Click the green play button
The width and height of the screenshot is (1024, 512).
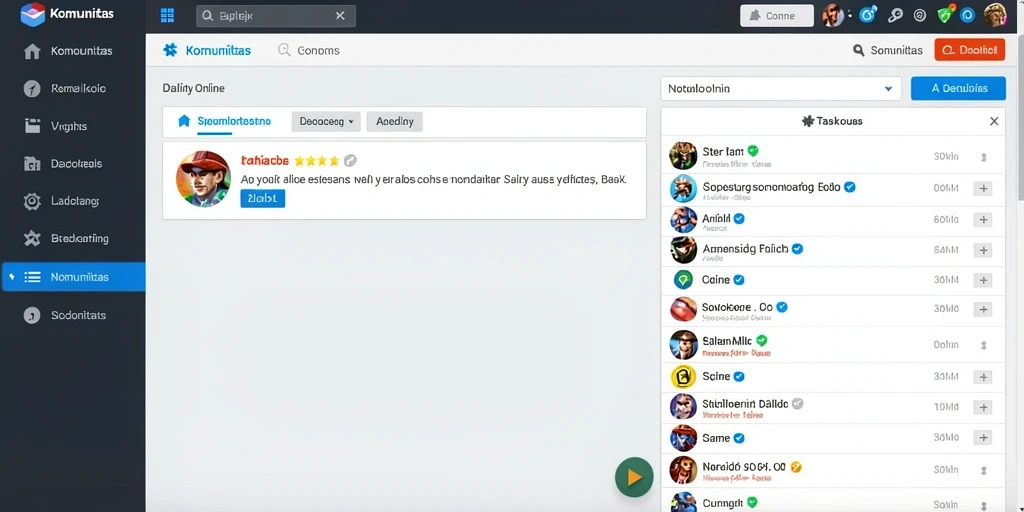[633, 477]
